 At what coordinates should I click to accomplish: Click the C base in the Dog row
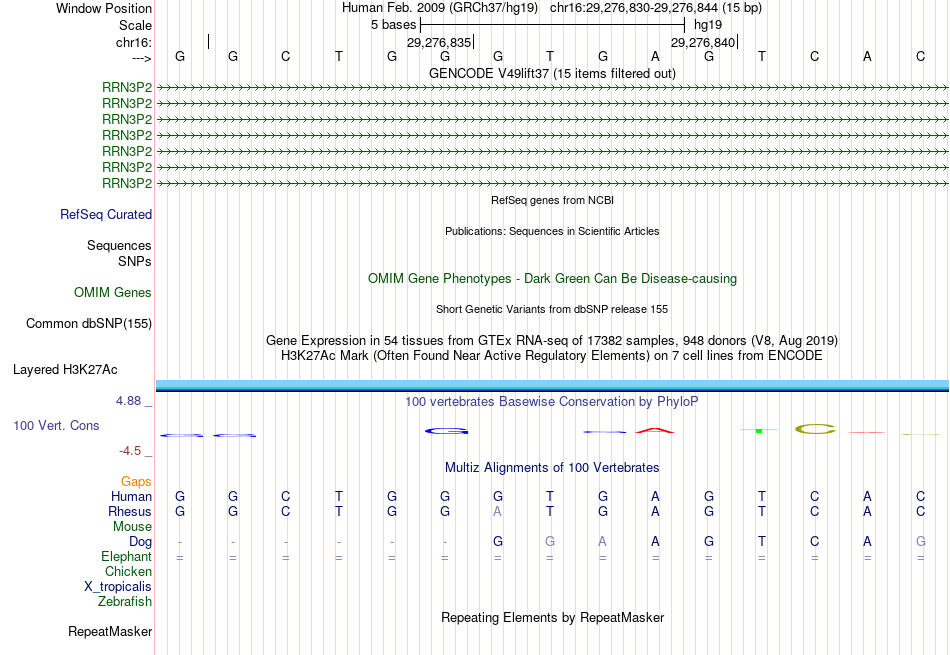(814, 542)
